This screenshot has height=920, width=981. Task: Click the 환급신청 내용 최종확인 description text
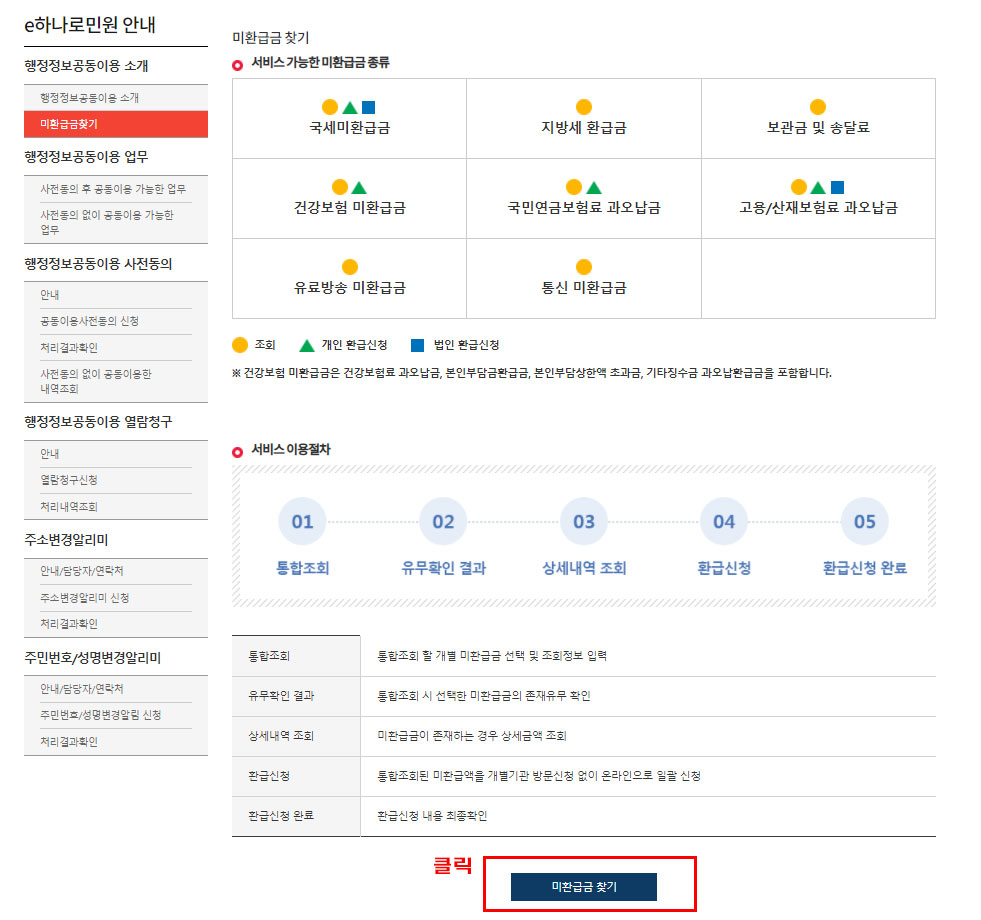[x=432, y=816]
